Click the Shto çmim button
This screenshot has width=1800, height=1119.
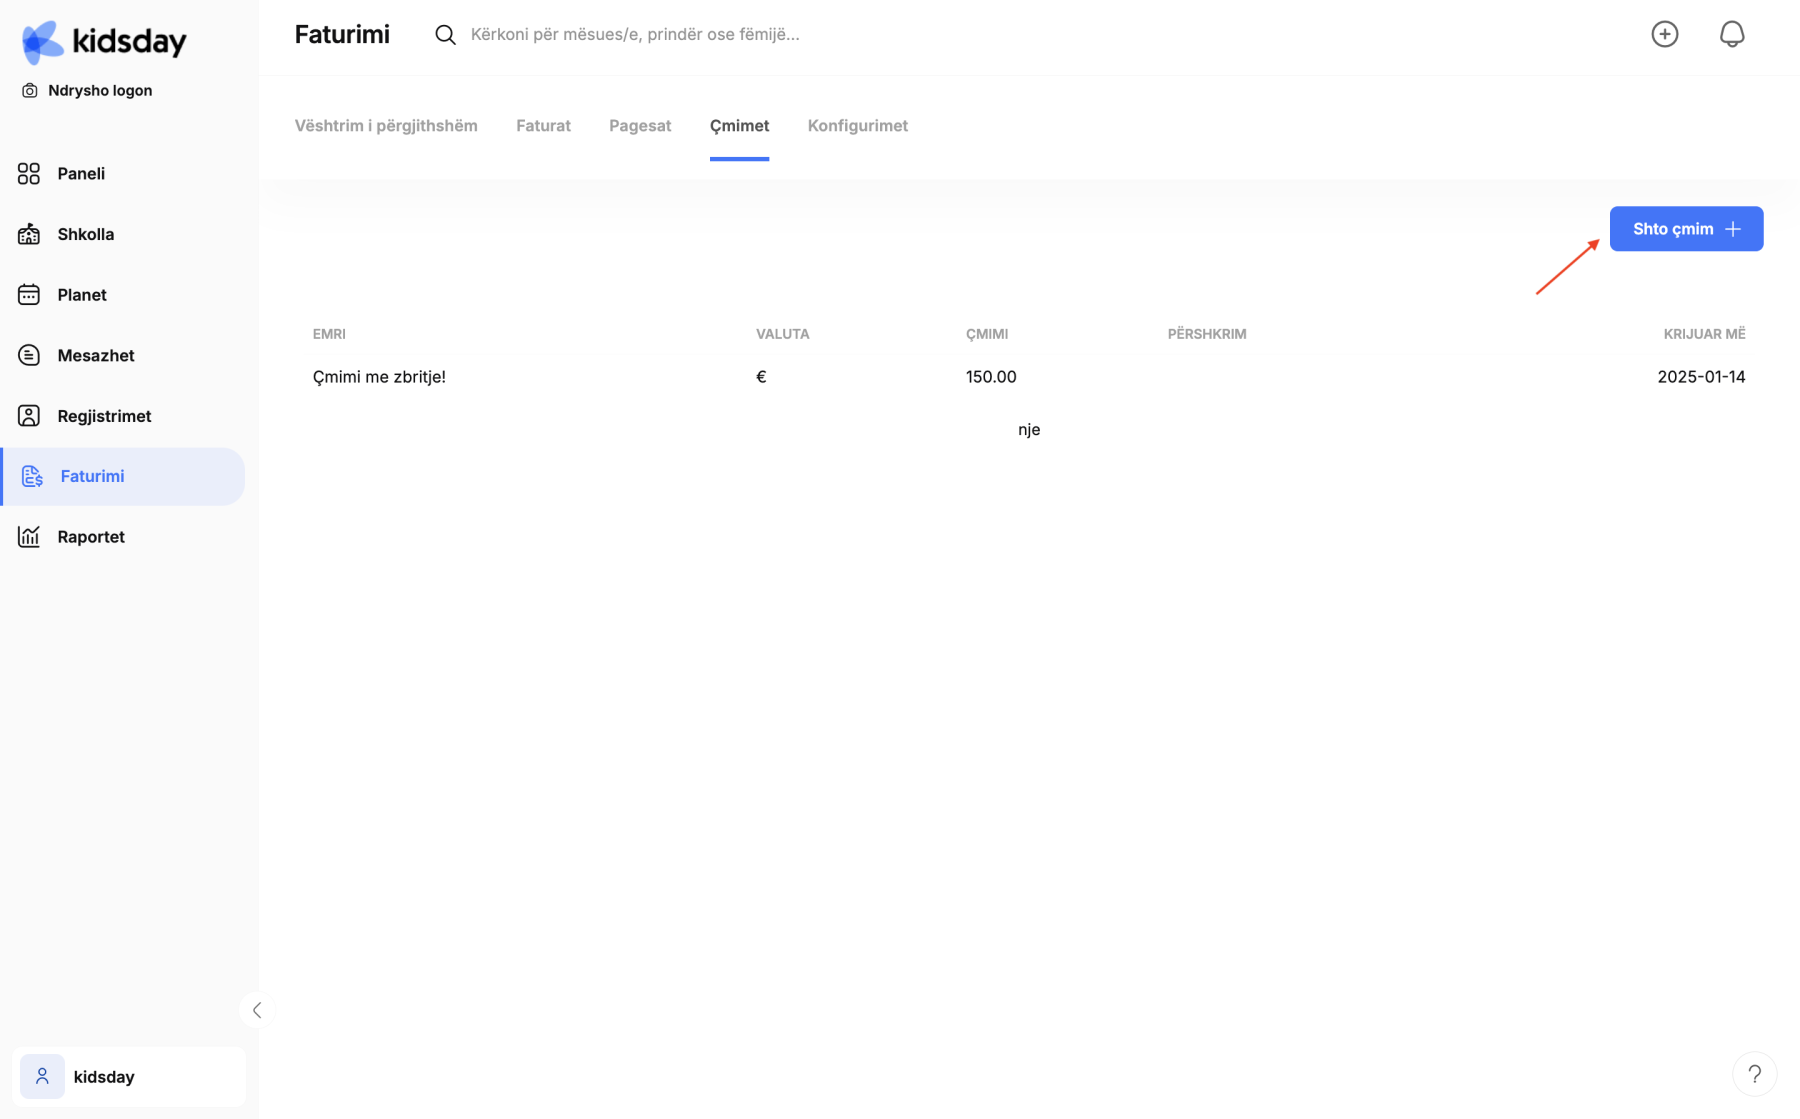pyautogui.click(x=1686, y=229)
